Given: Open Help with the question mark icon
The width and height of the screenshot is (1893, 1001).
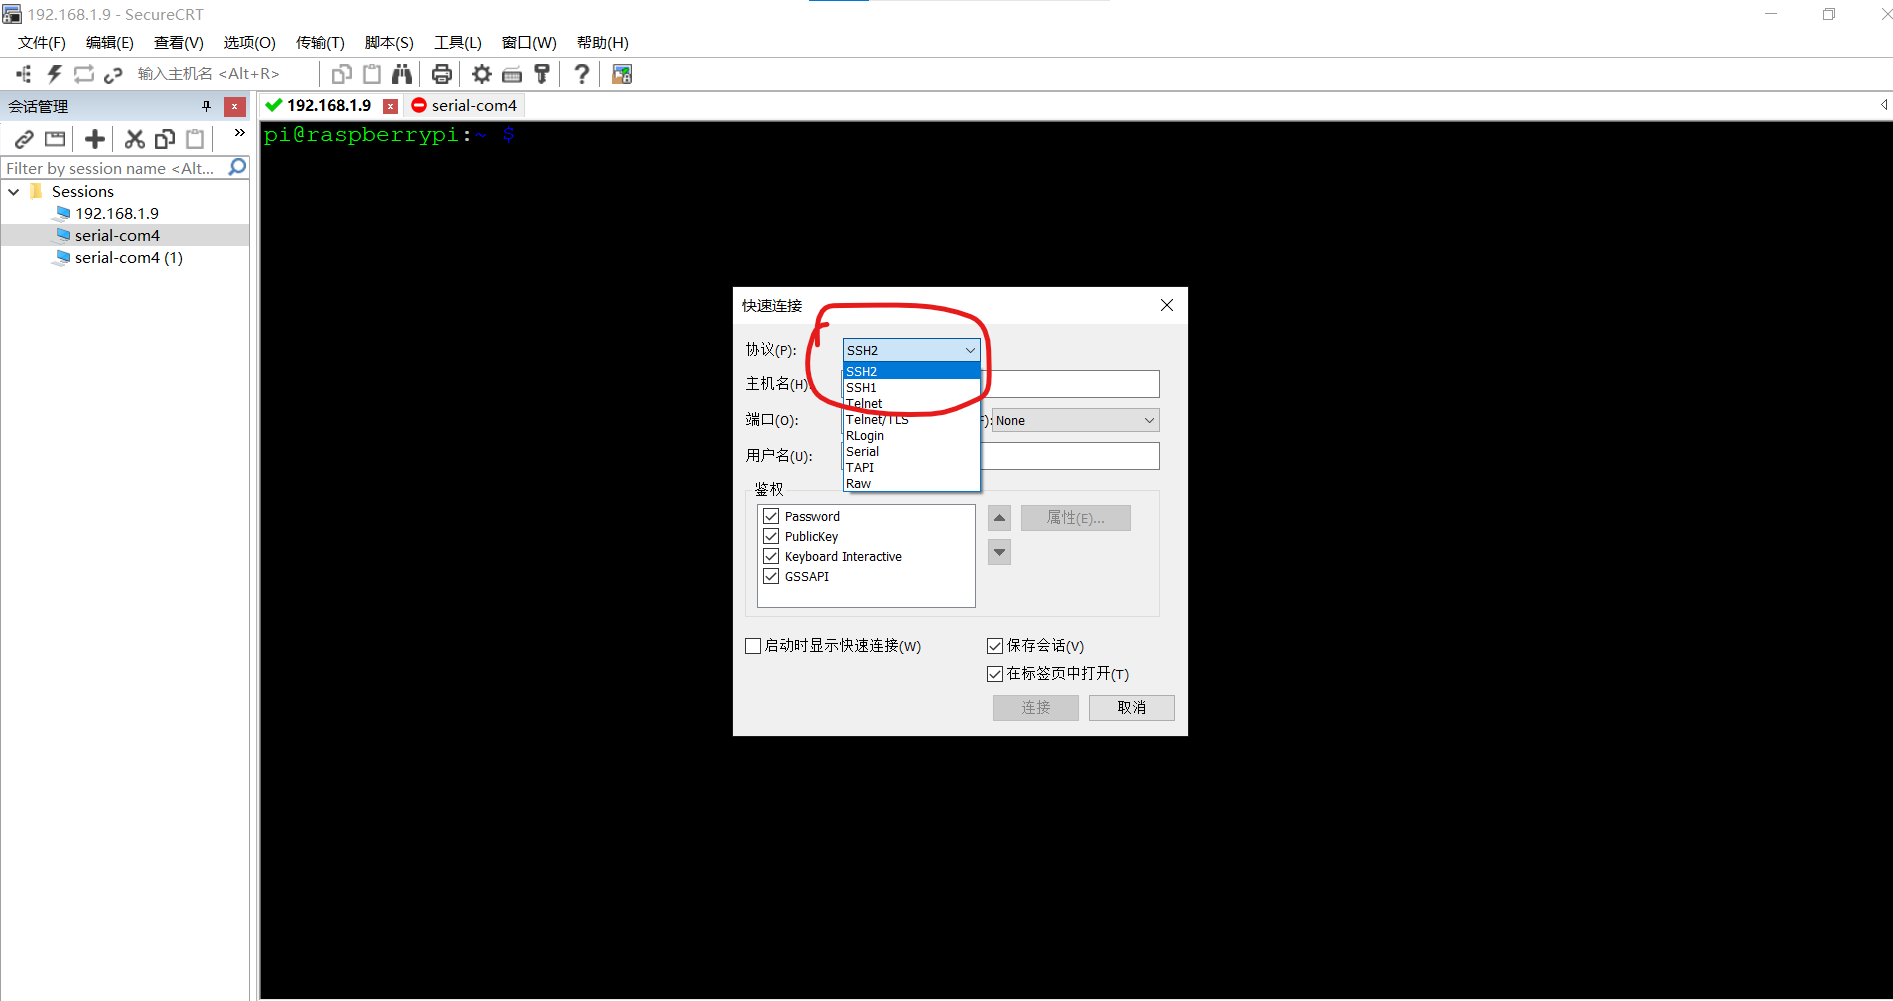Looking at the screenshot, I should click(x=582, y=74).
